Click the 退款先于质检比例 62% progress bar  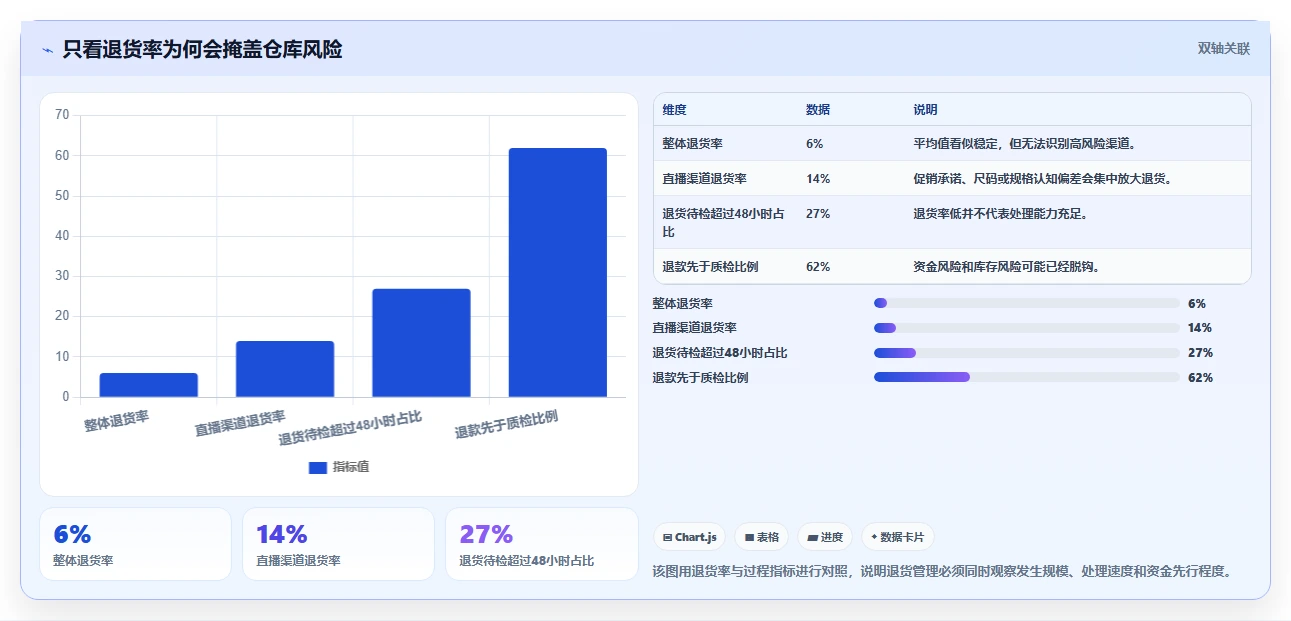tap(1027, 377)
